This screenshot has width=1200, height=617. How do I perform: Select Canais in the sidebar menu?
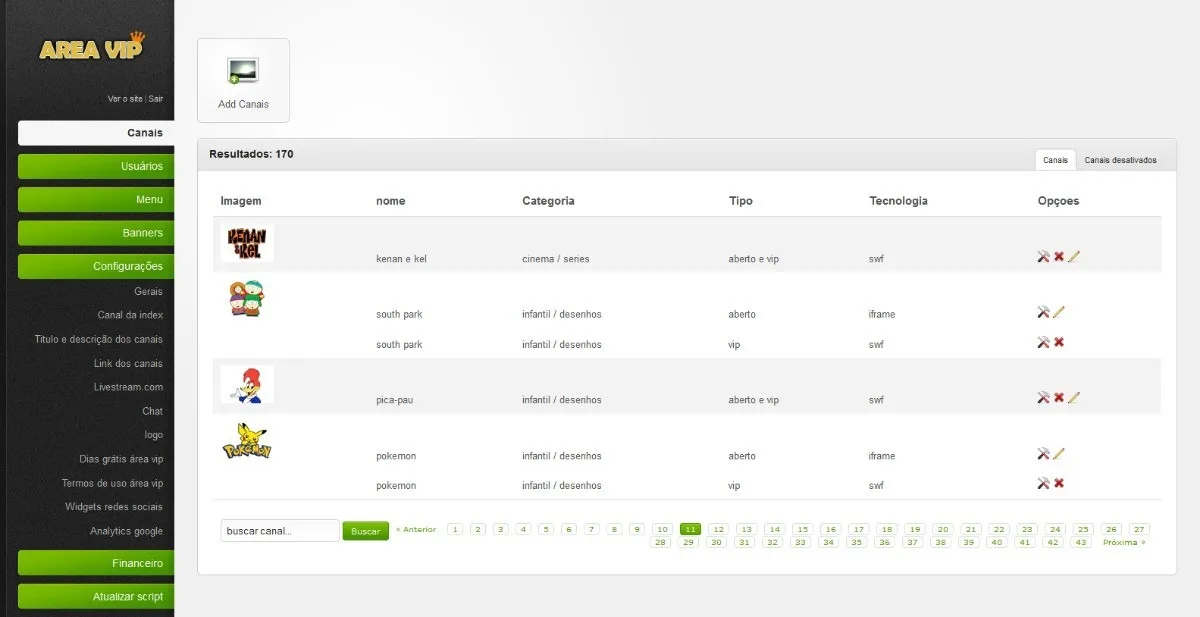click(x=95, y=133)
